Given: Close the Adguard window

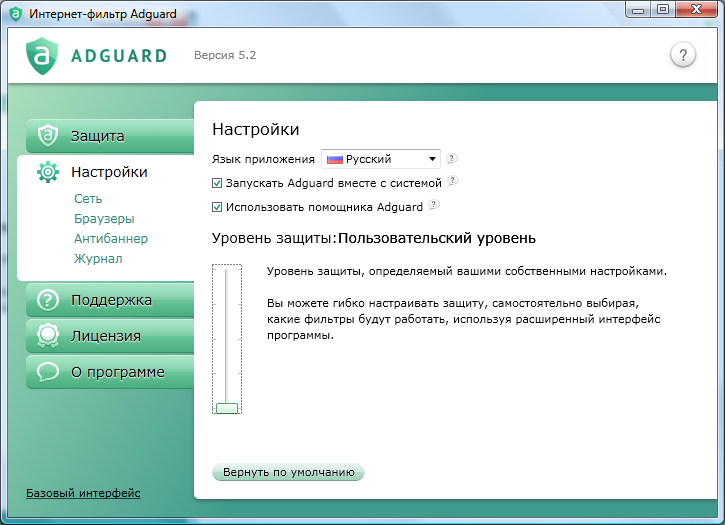Looking at the screenshot, I should click(x=697, y=10).
